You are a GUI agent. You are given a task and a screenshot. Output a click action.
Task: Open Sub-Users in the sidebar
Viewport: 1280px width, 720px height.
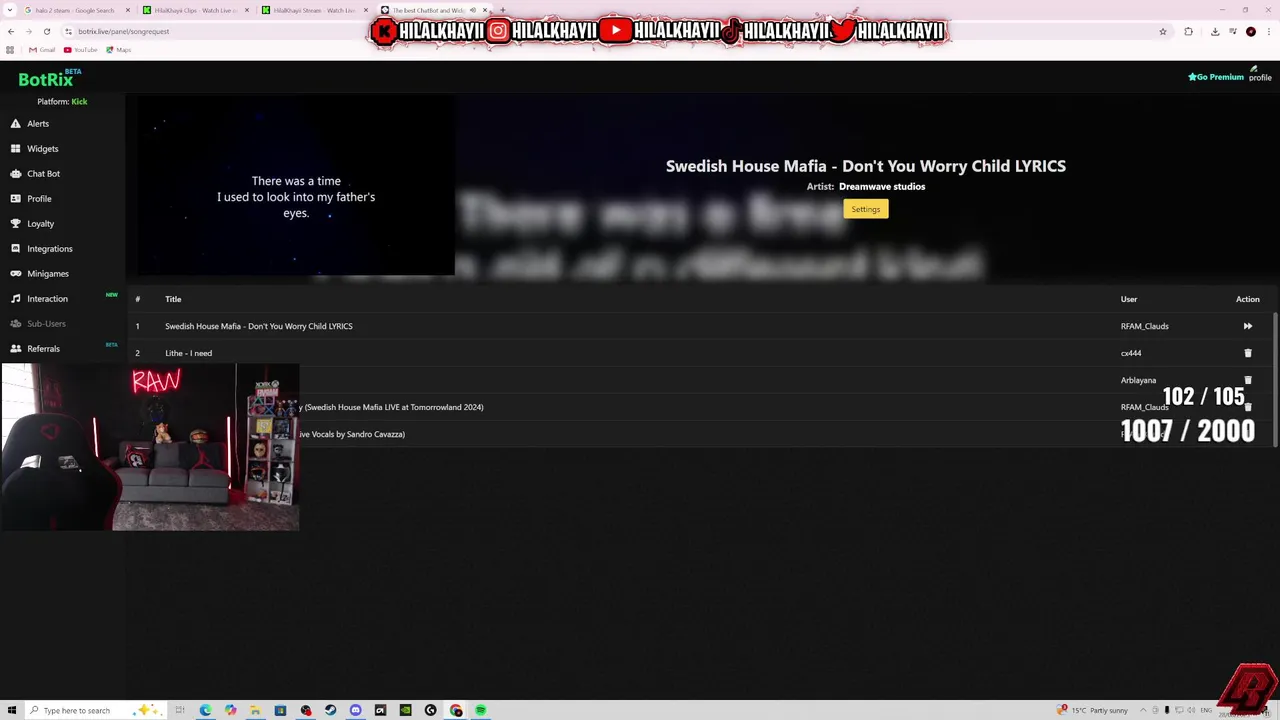[x=46, y=324]
